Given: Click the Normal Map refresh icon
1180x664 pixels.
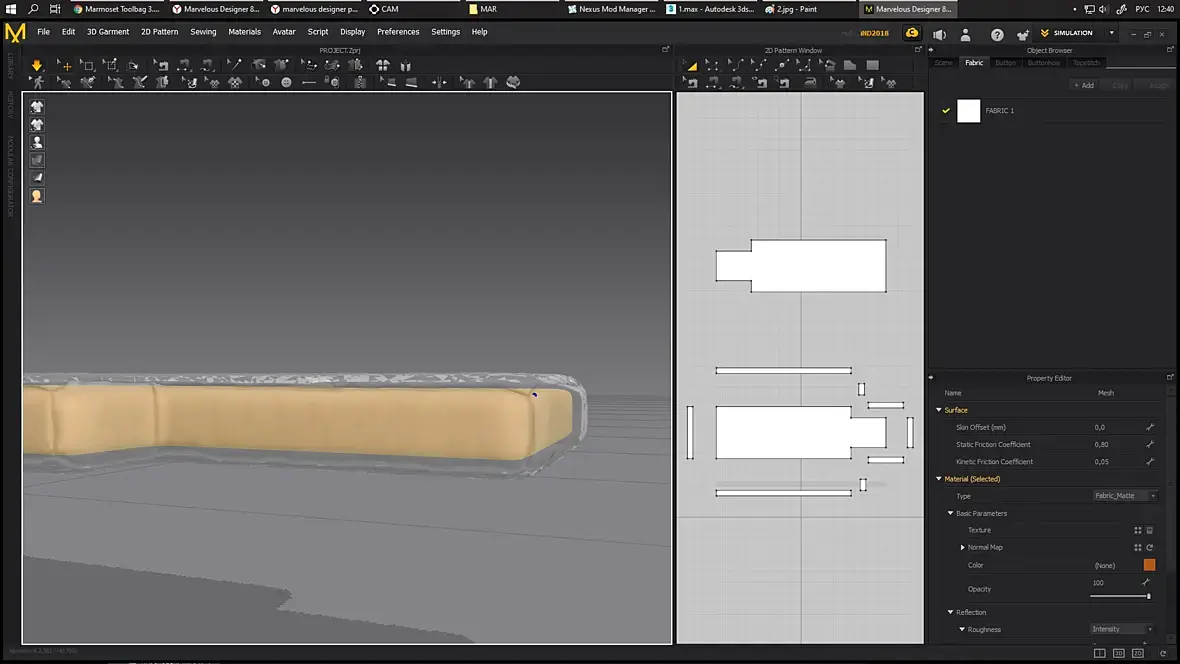Looking at the screenshot, I should 1149,547.
